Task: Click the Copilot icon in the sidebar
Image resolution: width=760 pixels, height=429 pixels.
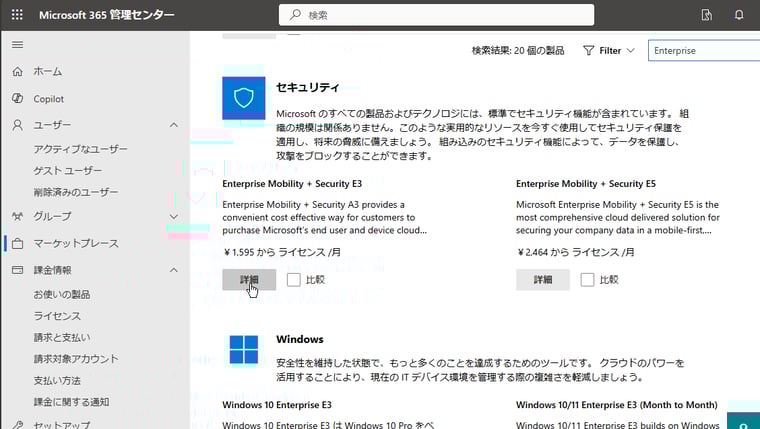Action: 17,98
